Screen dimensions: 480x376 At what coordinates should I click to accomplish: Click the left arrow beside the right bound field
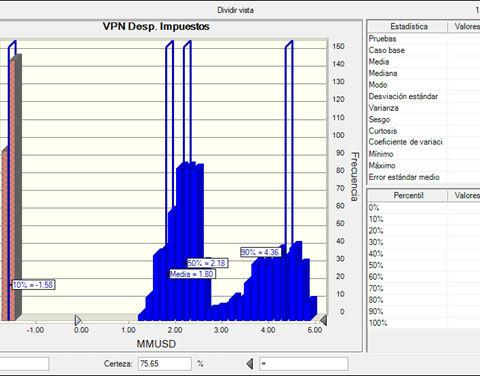point(250,363)
